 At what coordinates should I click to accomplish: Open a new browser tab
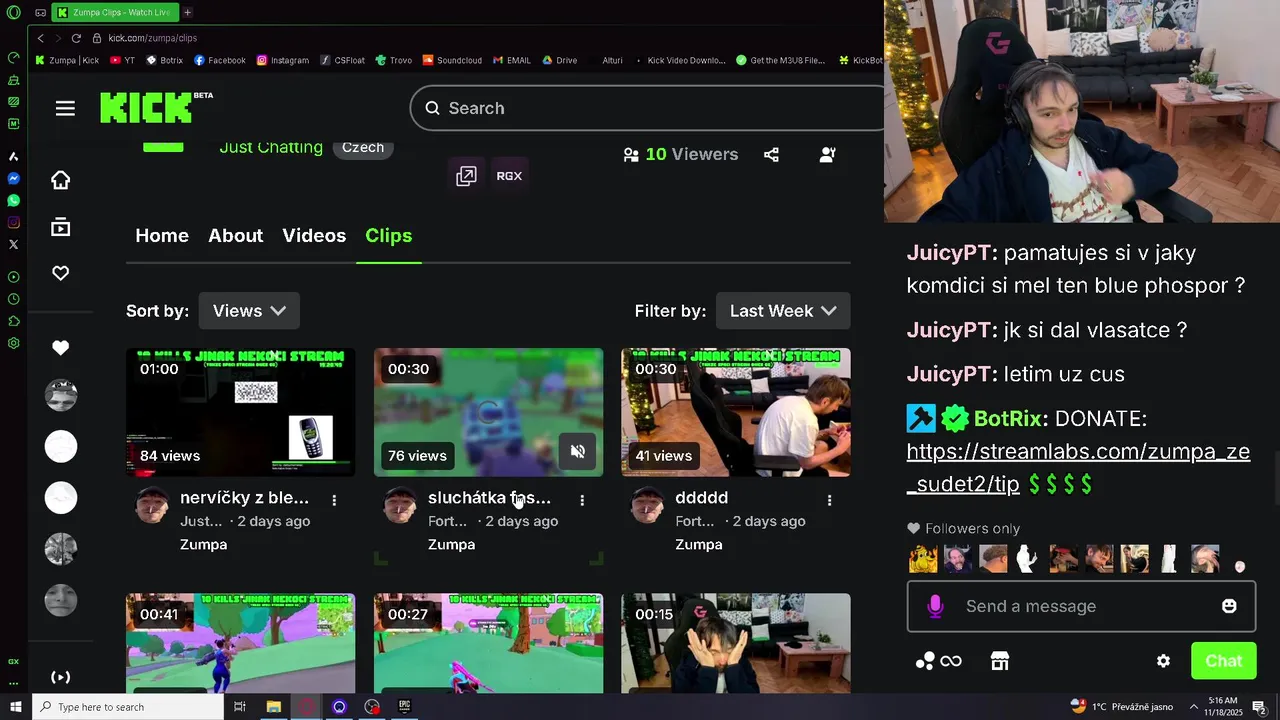(x=187, y=13)
